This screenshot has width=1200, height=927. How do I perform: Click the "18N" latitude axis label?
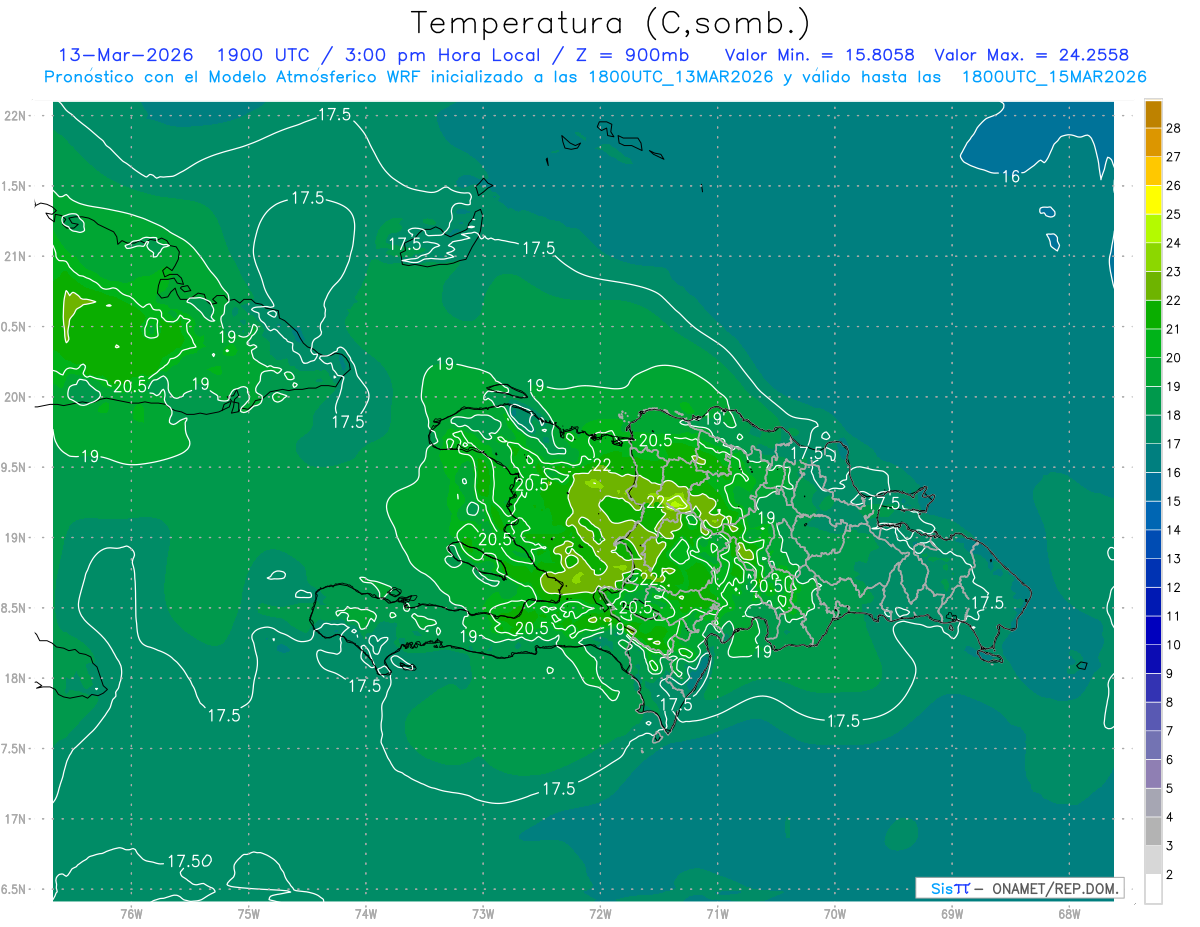(16, 678)
